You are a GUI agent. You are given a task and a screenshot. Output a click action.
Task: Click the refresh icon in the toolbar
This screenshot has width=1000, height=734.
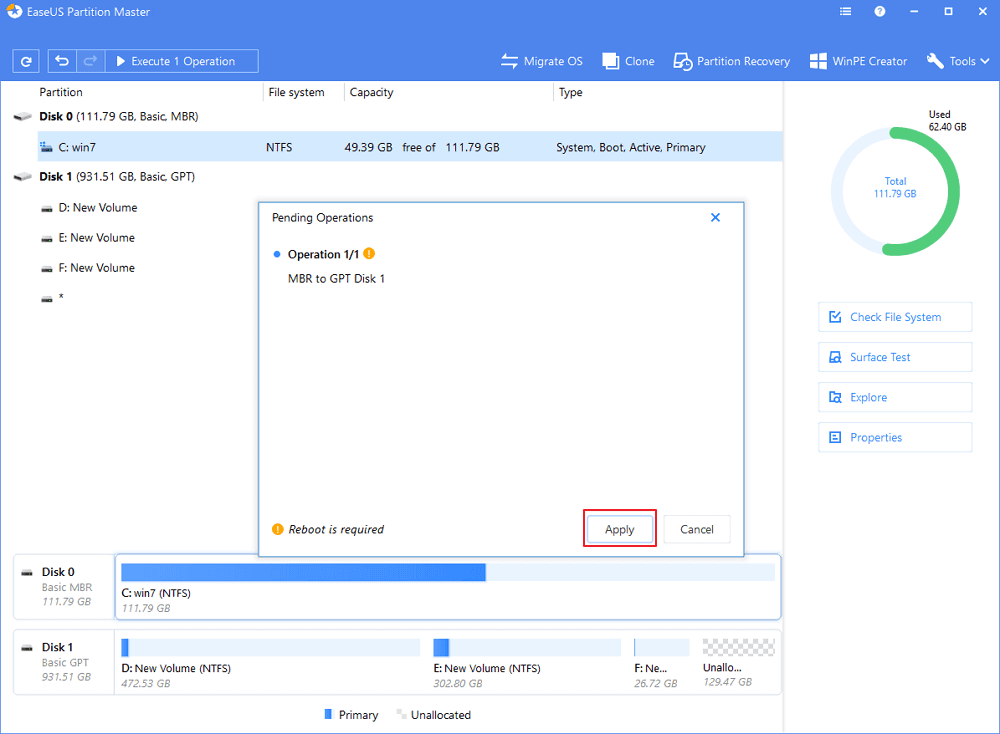(x=25, y=61)
